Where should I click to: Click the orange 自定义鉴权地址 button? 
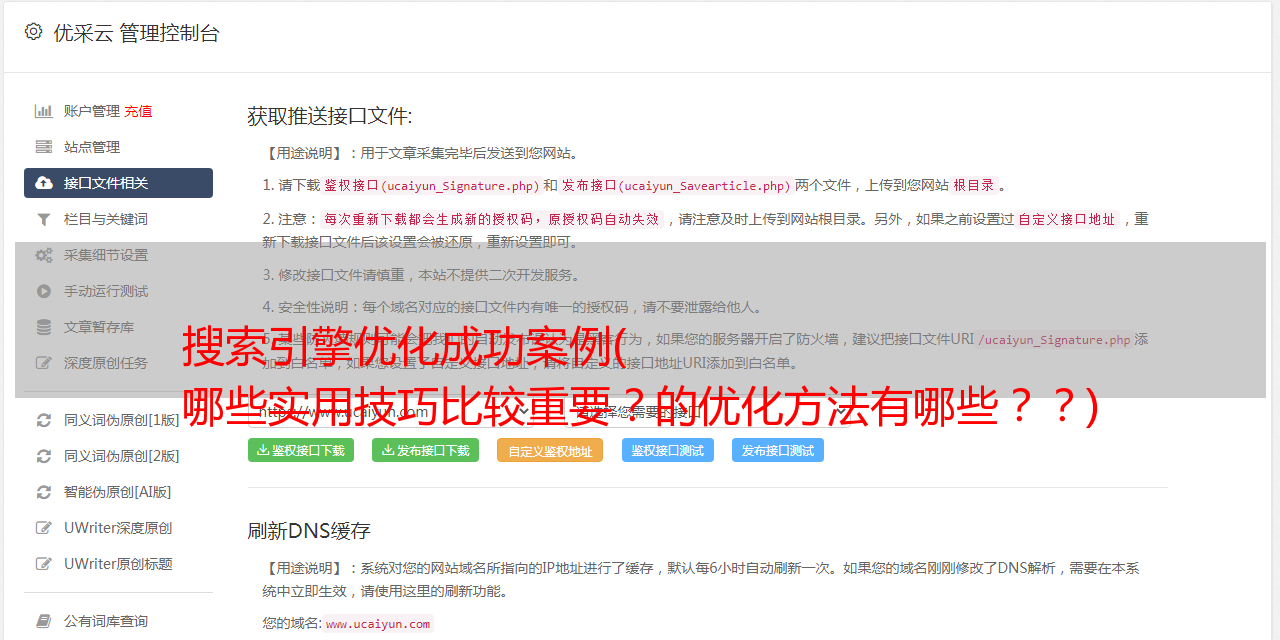coord(550,450)
